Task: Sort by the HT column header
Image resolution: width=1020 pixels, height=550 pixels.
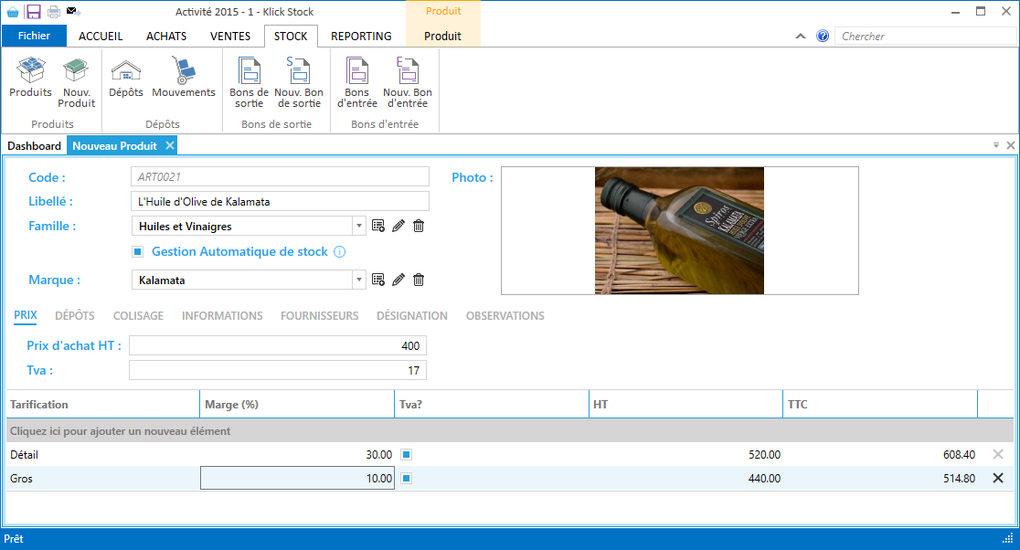Action: 686,404
